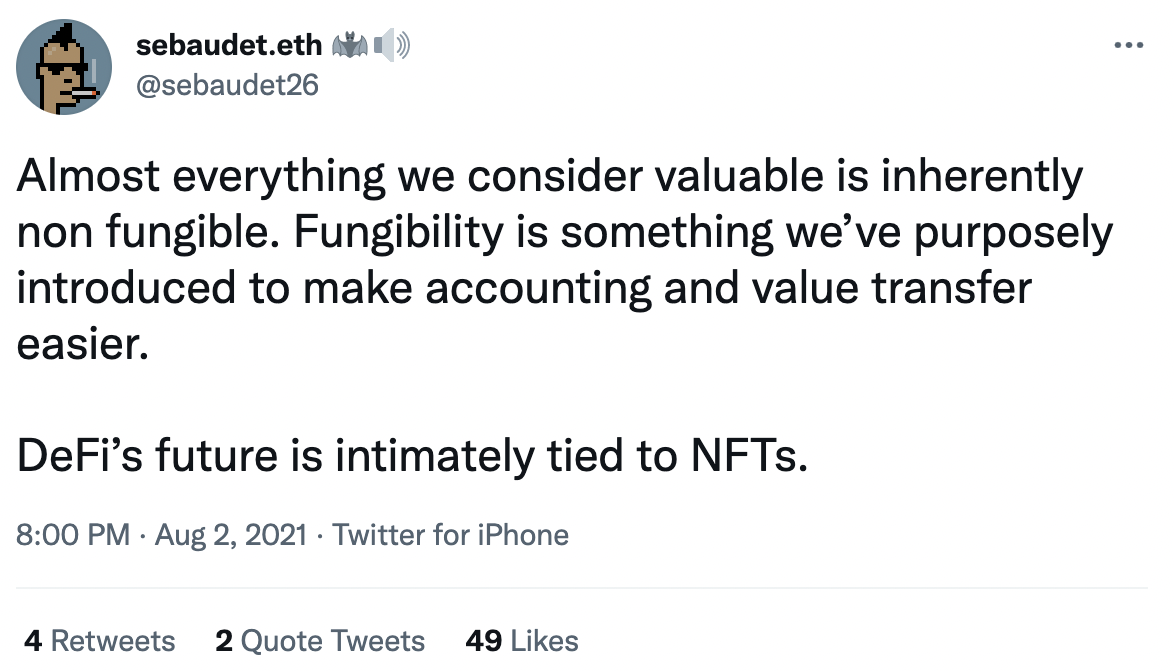The height and width of the screenshot is (671, 1174).
Task: Click the tweet's first line starting with Almost
Action: 550,177
